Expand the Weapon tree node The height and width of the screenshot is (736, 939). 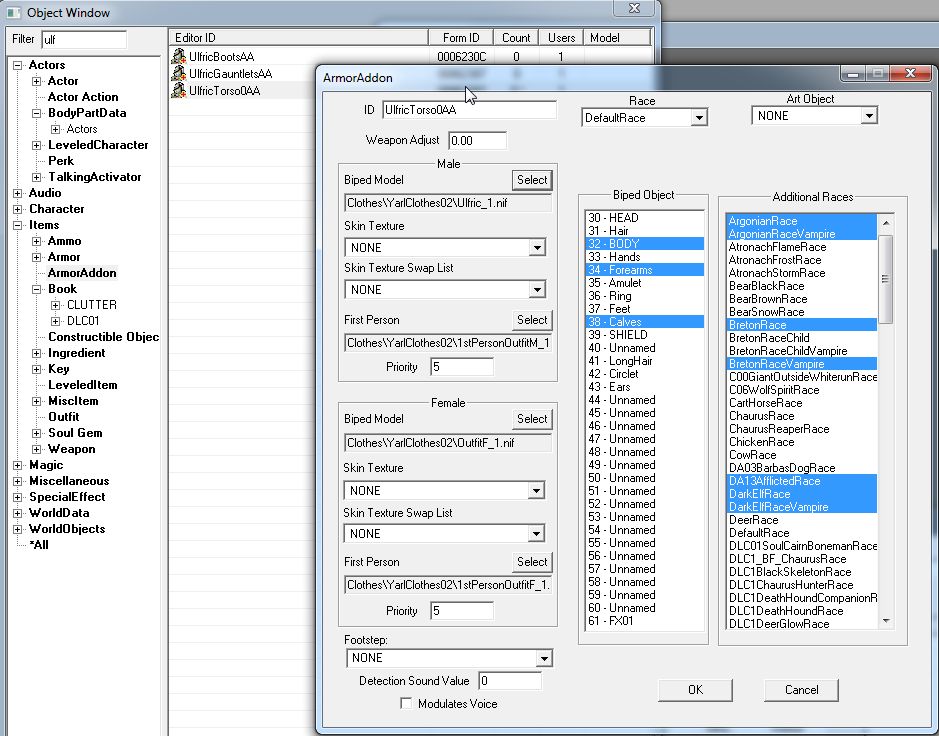pos(37,449)
